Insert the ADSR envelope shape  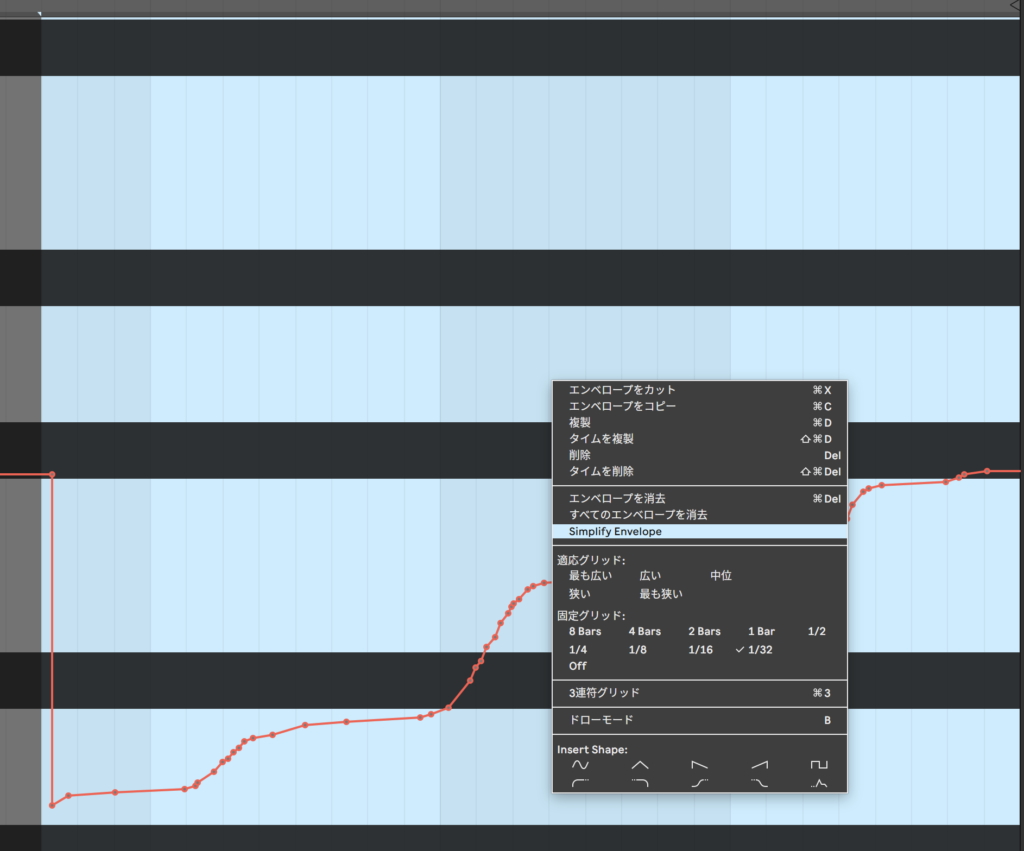[x=819, y=783]
